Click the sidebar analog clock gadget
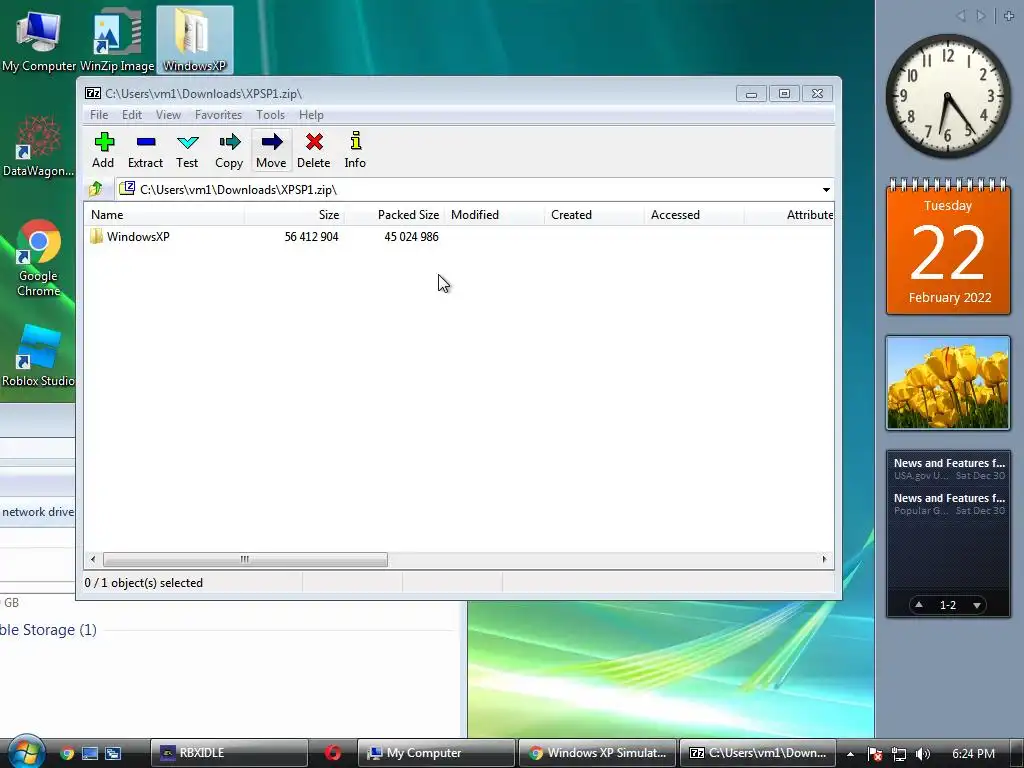Image resolution: width=1024 pixels, height=768 pixels. [948, 96]
